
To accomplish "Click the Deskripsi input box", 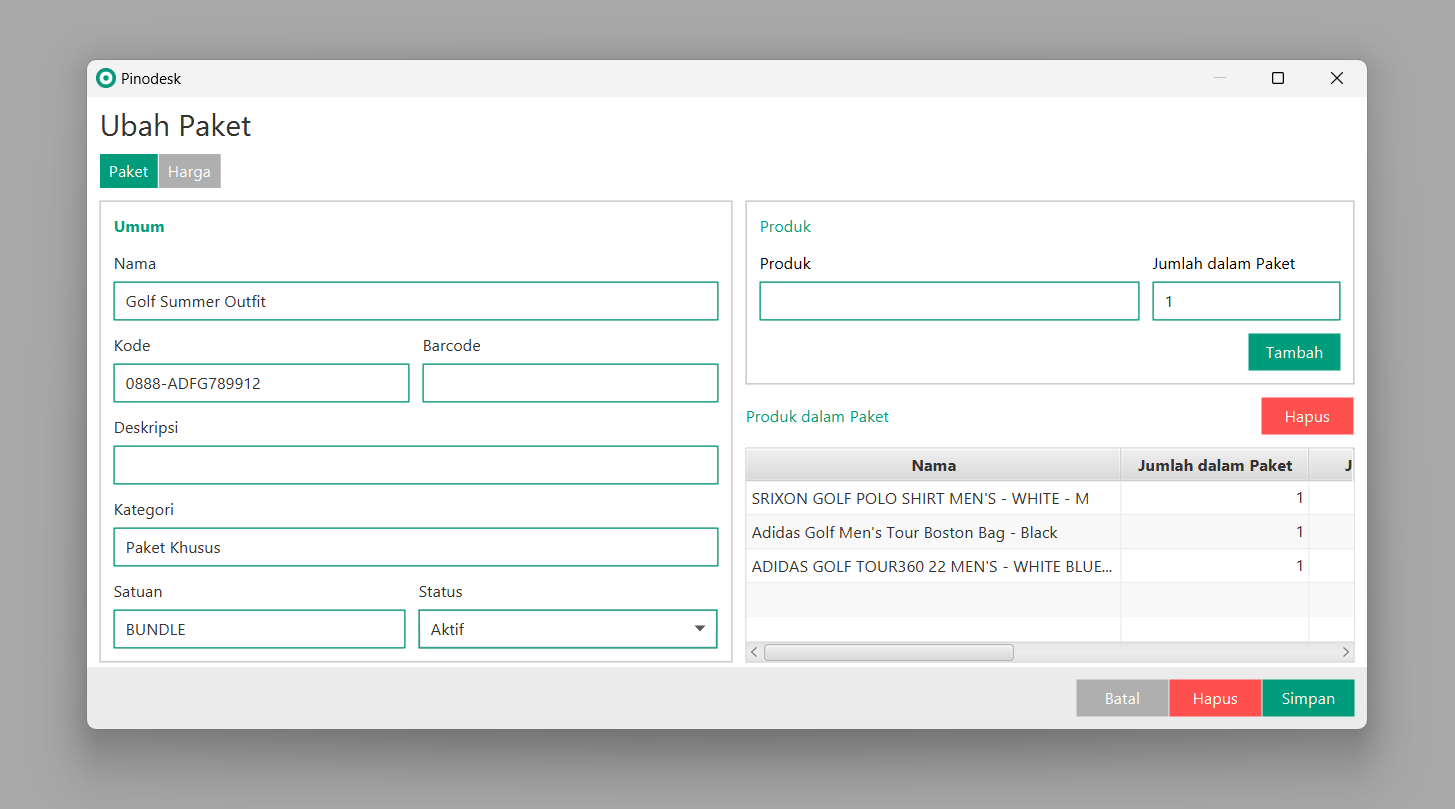I will pyautogui.click(x=415, y=465).
